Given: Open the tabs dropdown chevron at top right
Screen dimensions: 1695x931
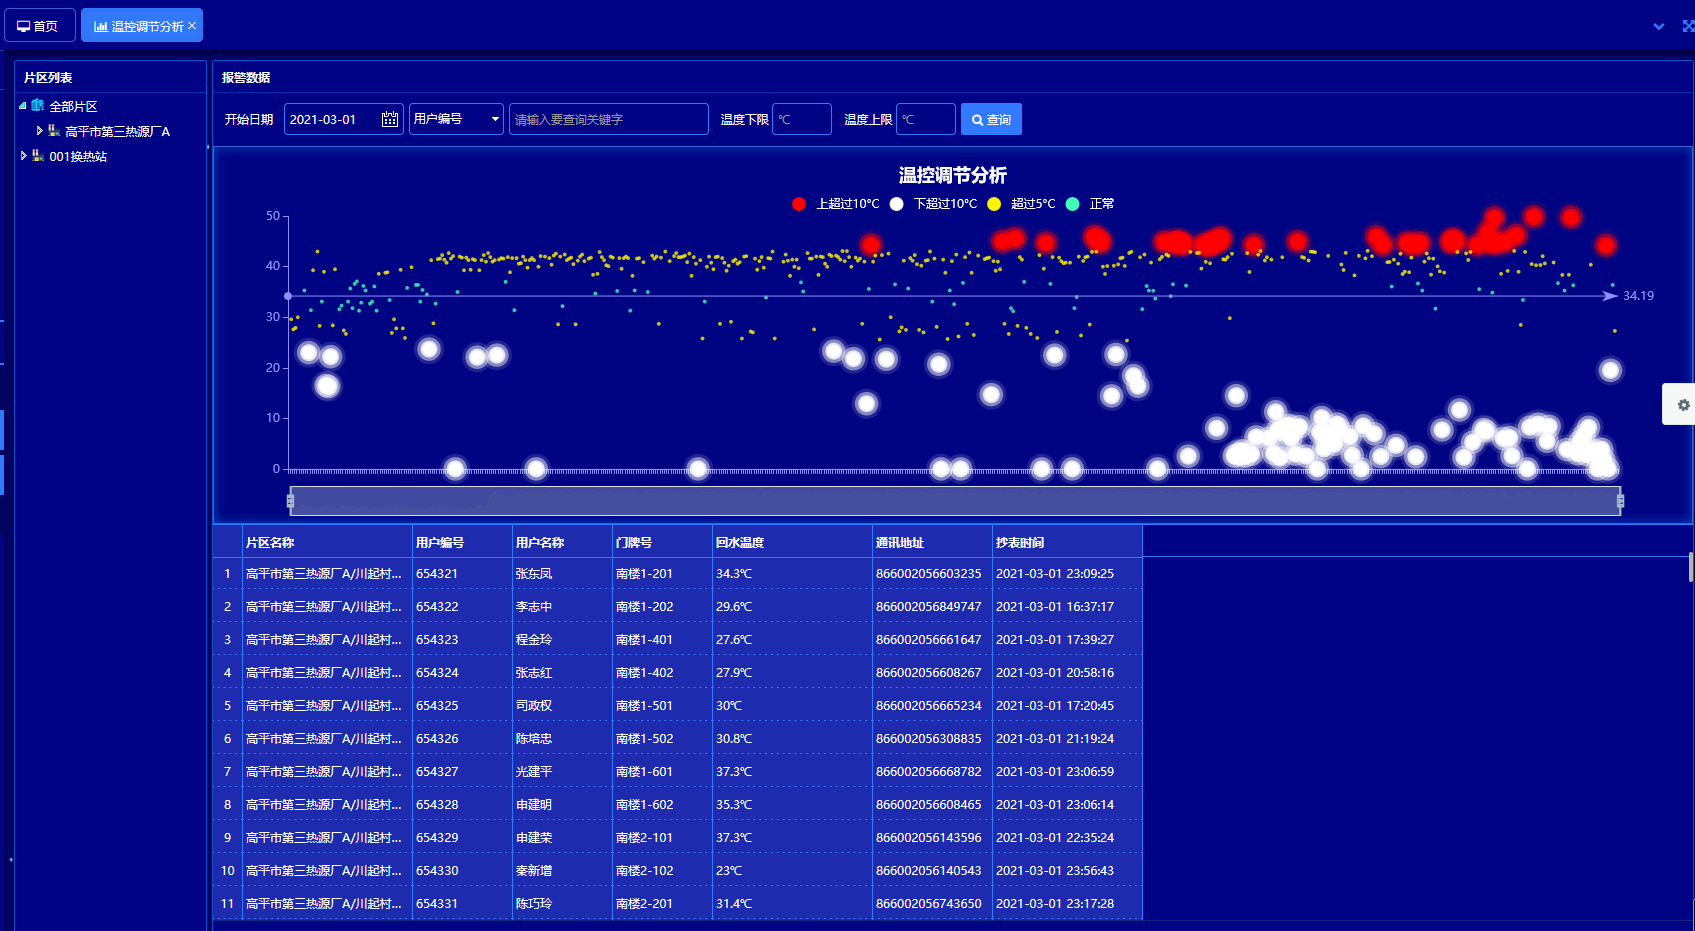Looking at the screenshot, I should [x=1659, y=27].
